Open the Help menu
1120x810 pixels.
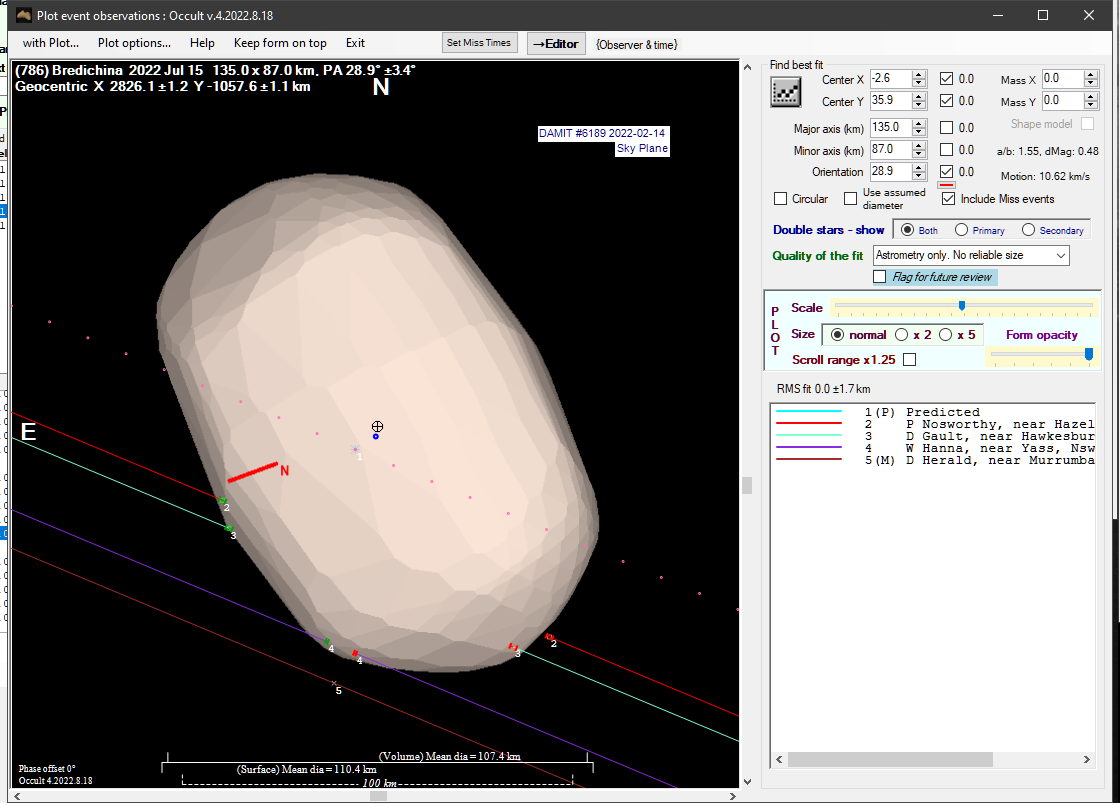click(x=202, y=43)
